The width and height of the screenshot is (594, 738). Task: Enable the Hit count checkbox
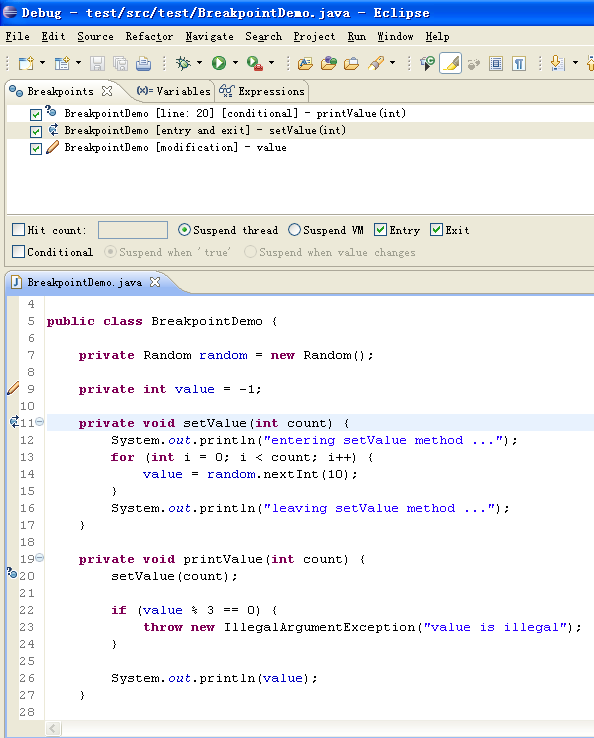[x=18, y=230]
